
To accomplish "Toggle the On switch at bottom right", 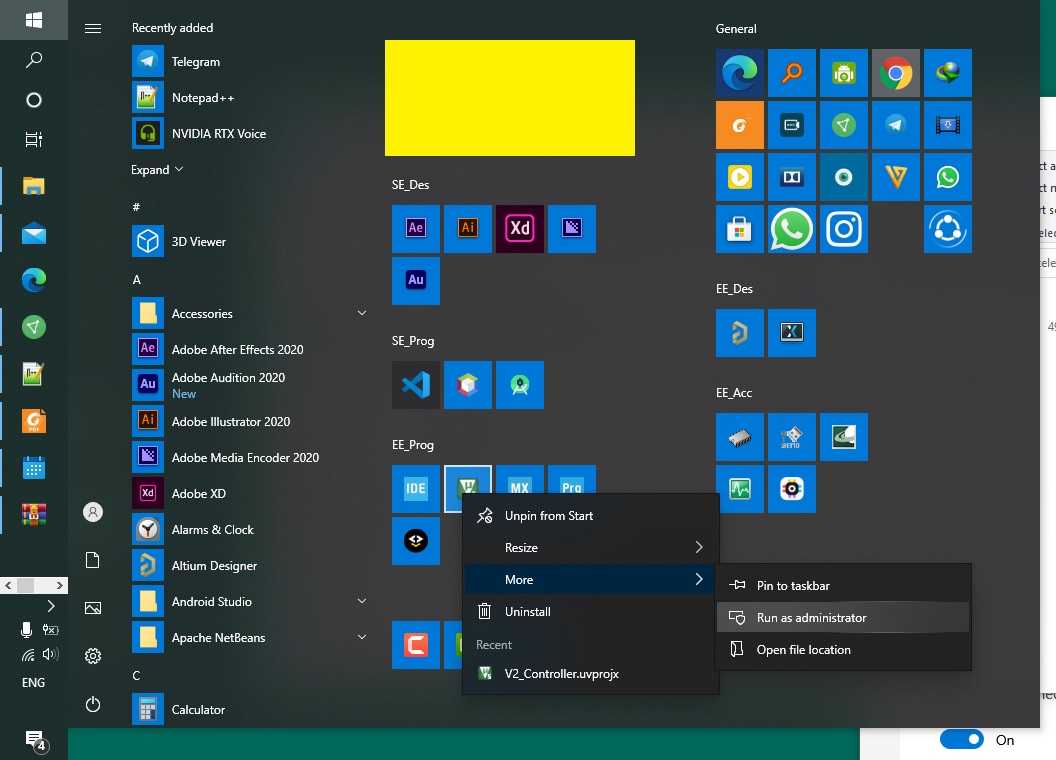I will click(x=961, y=740).
